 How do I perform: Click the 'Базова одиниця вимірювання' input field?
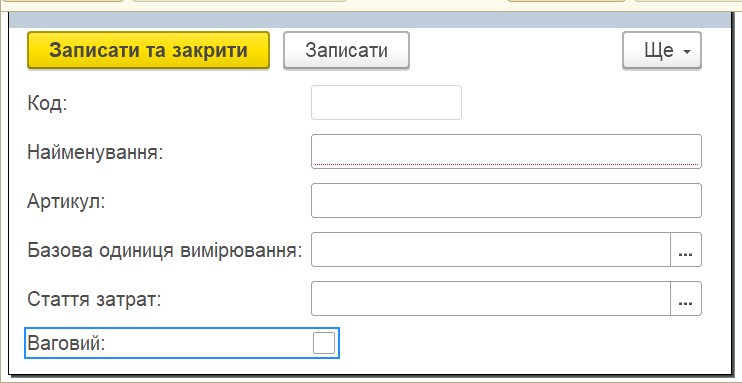491,249
